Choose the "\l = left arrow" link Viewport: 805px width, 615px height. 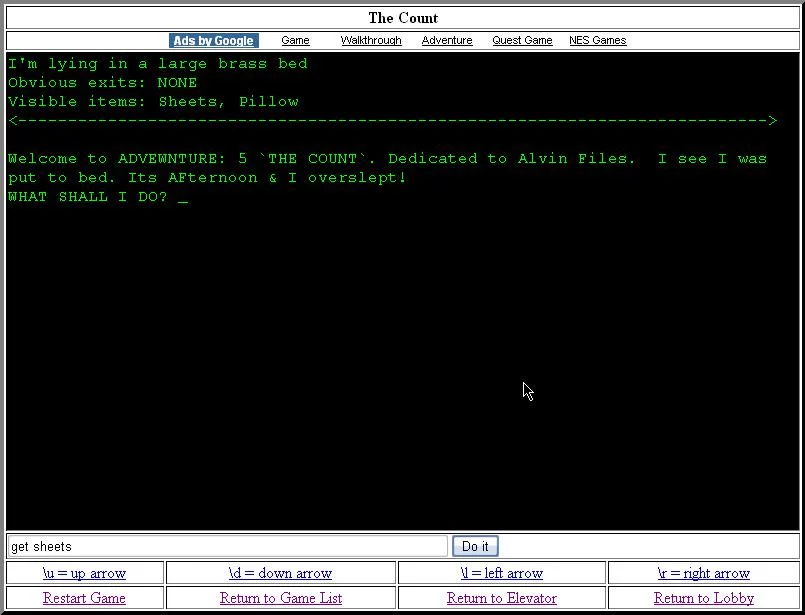tap(502, 573)
